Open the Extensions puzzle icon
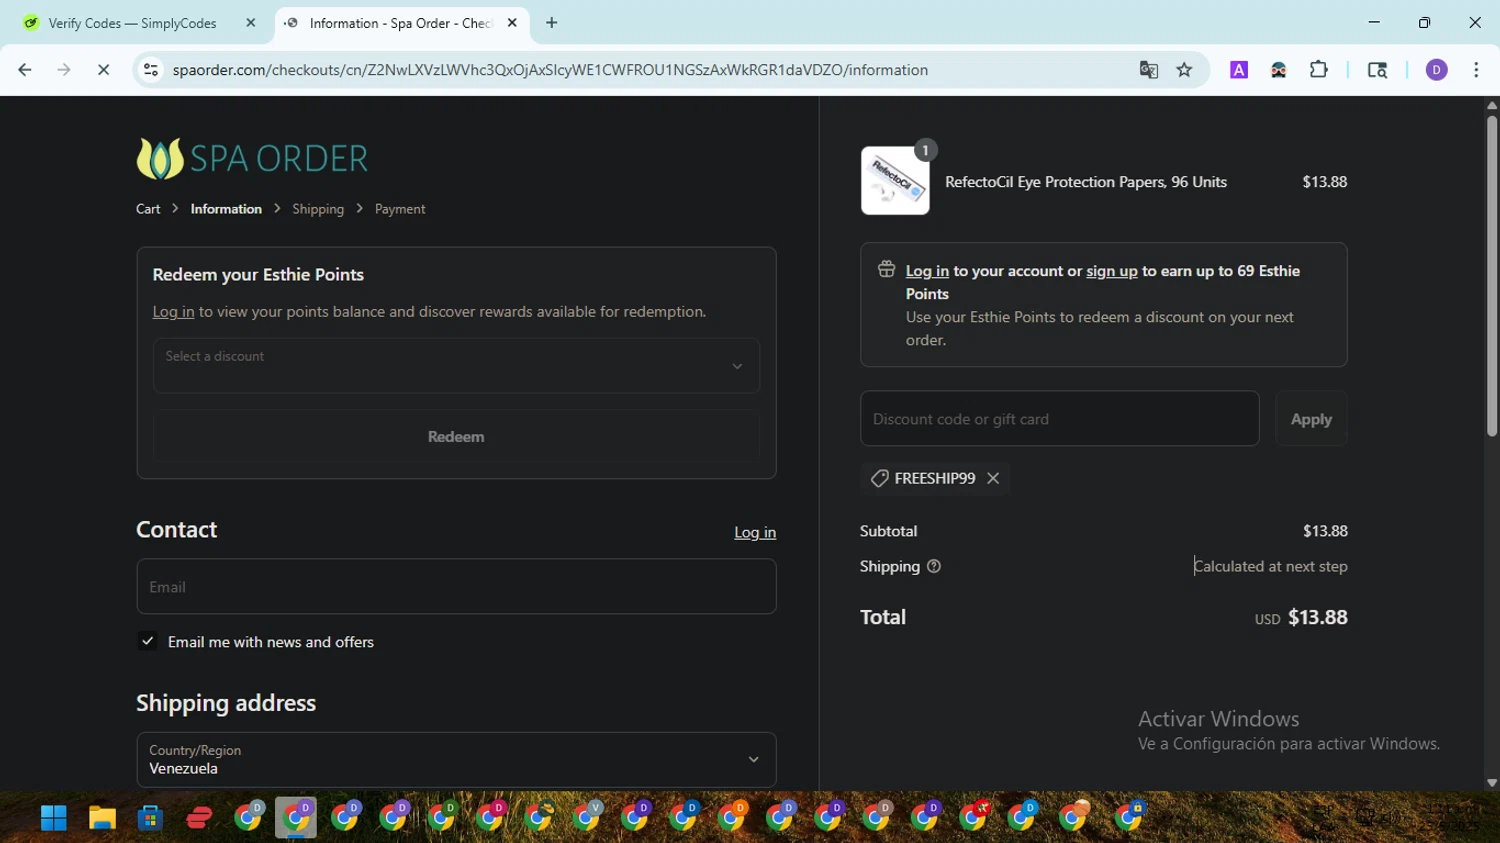The image size is (1500, 843). click(x=1319, y=70)
